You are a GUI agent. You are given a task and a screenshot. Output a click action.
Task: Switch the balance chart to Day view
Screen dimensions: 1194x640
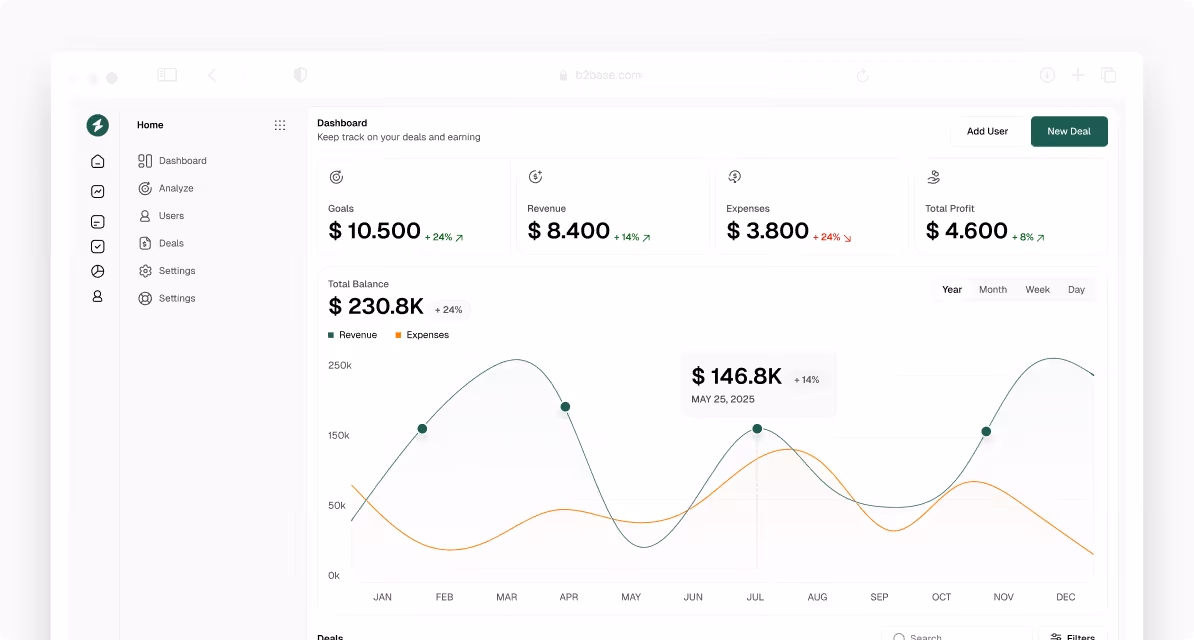click(x=1076, y=289)
